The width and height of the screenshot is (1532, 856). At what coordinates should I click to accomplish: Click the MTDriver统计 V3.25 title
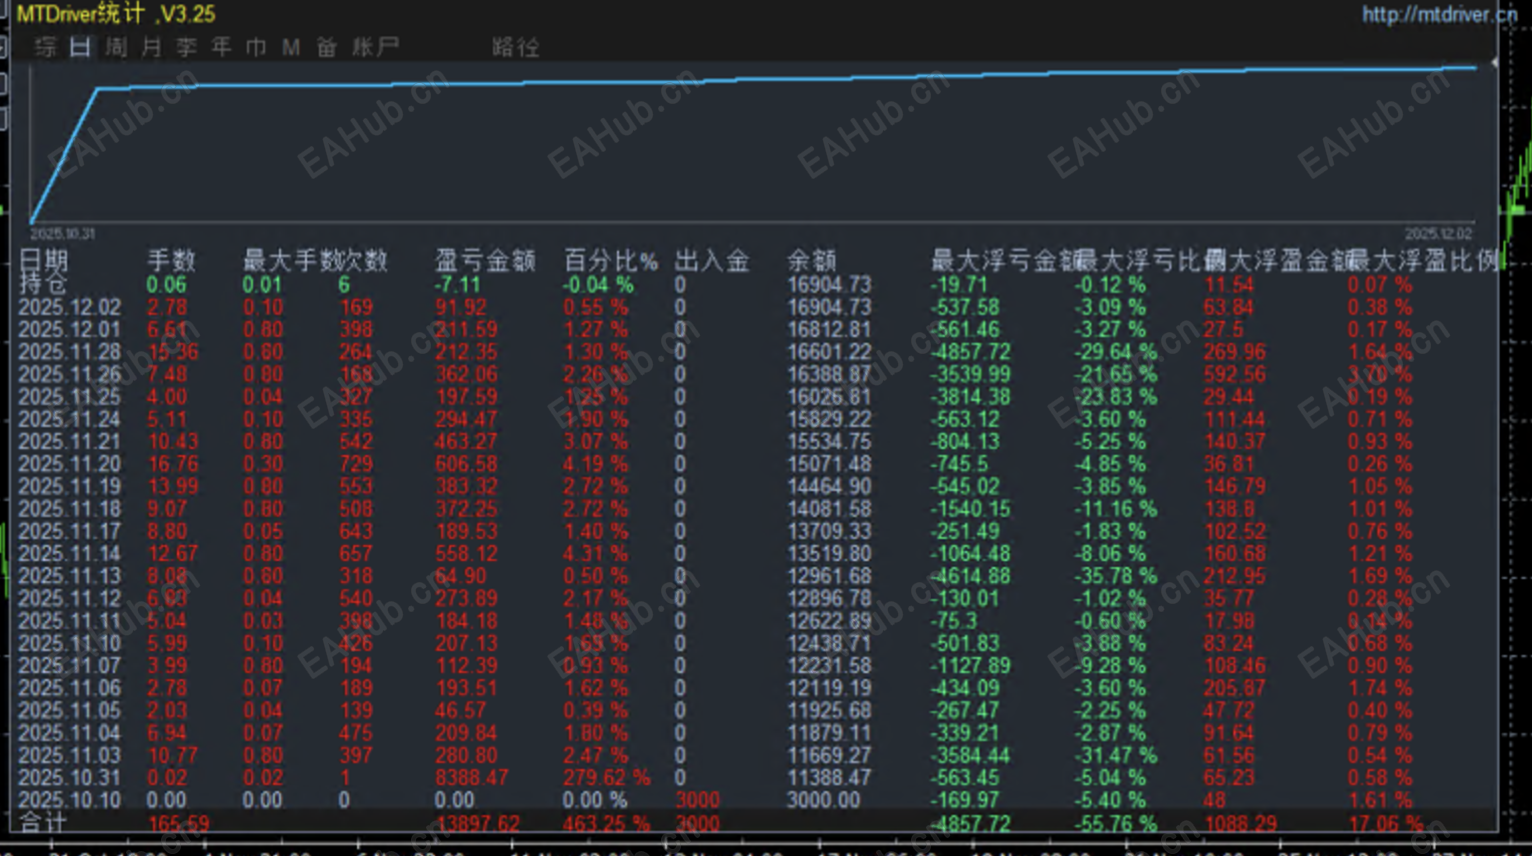pos(116,14)
